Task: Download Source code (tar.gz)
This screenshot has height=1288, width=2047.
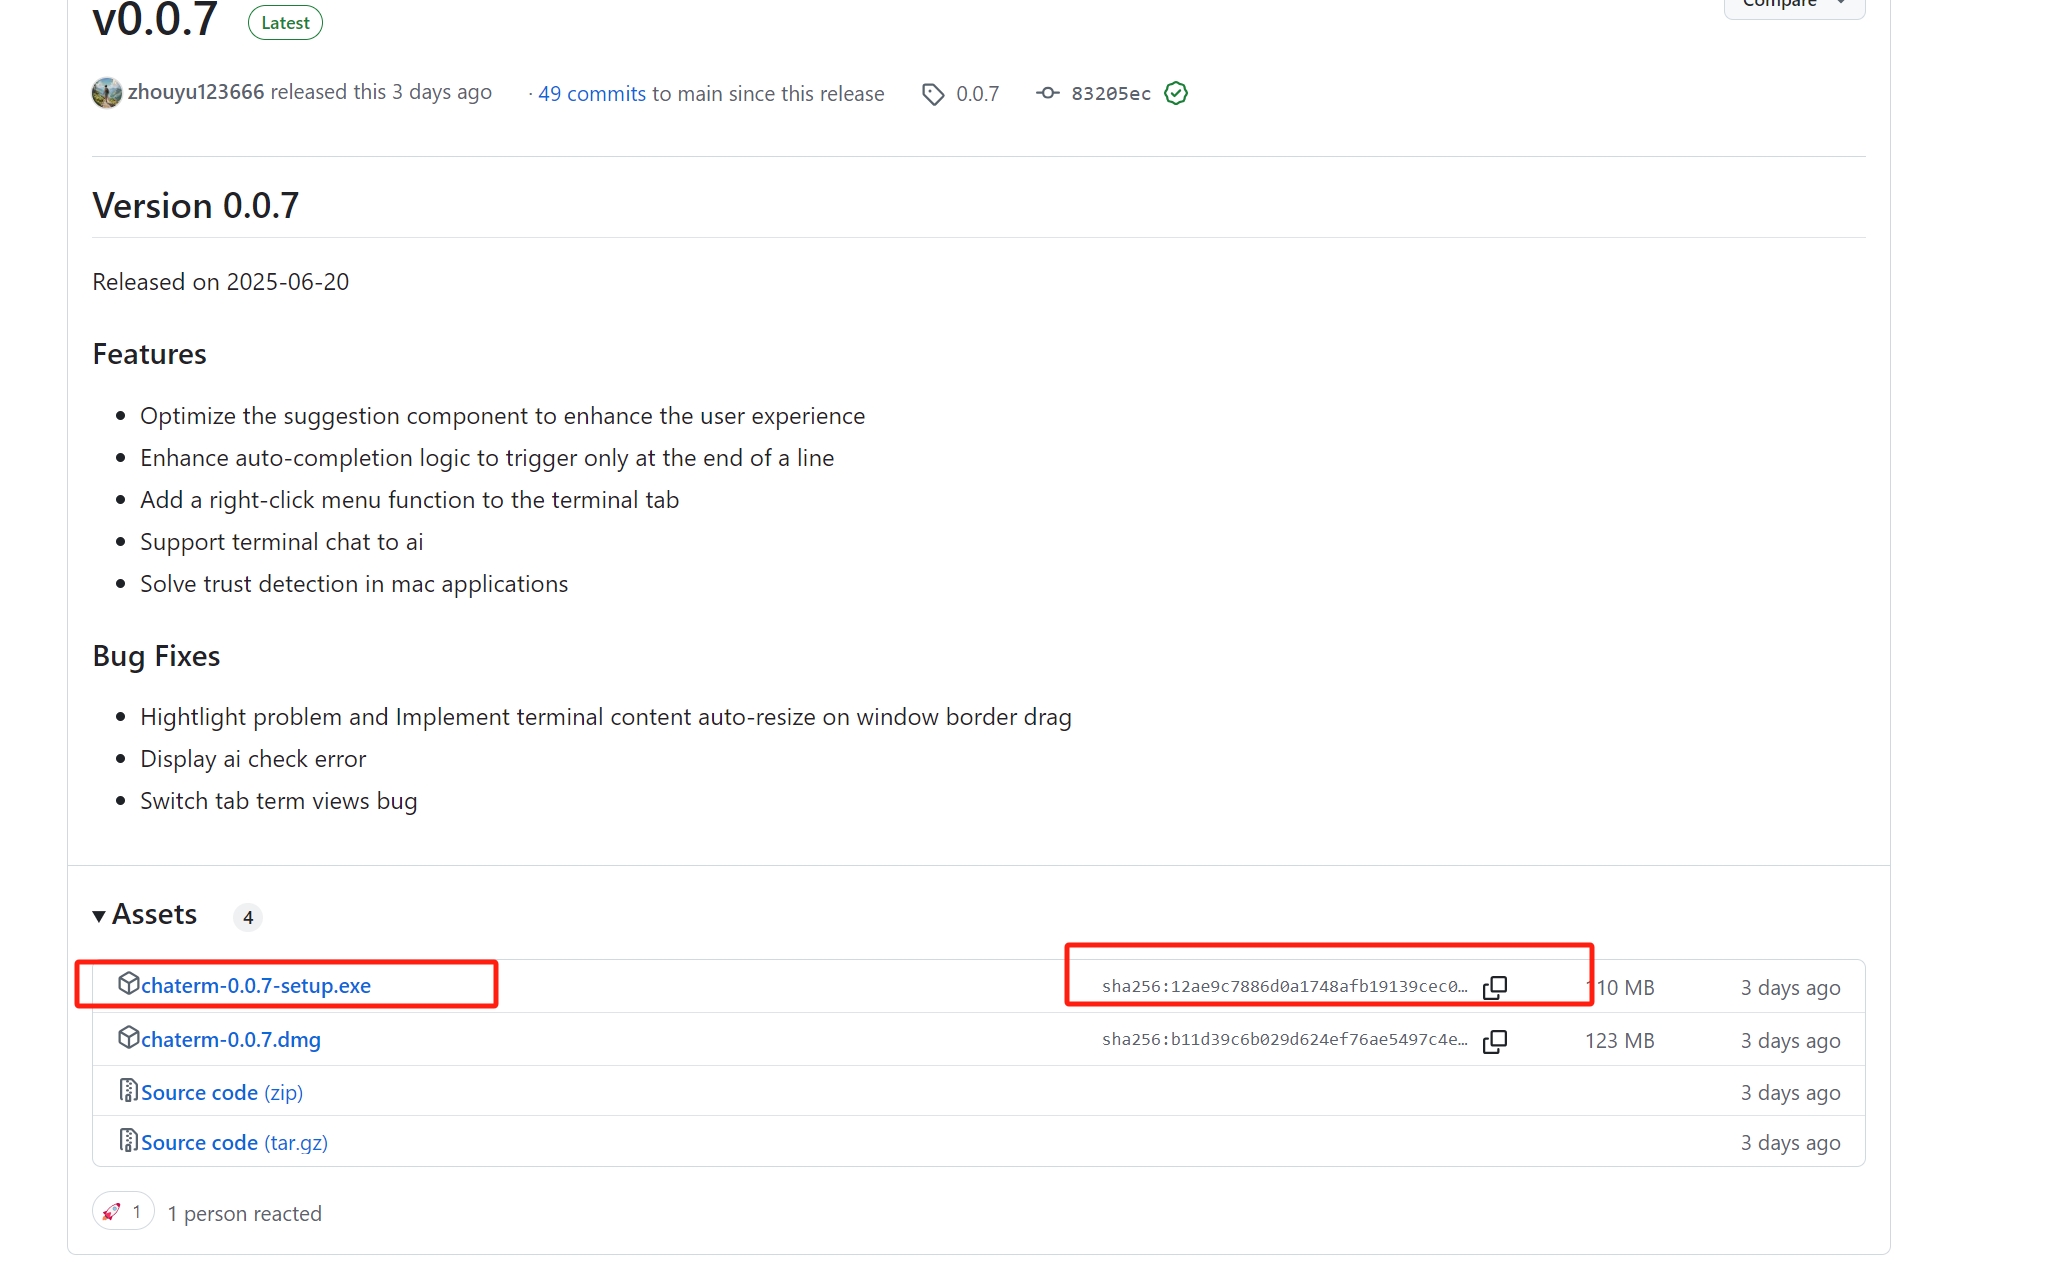Action: pyautogui.click(x=234, y=1143)
